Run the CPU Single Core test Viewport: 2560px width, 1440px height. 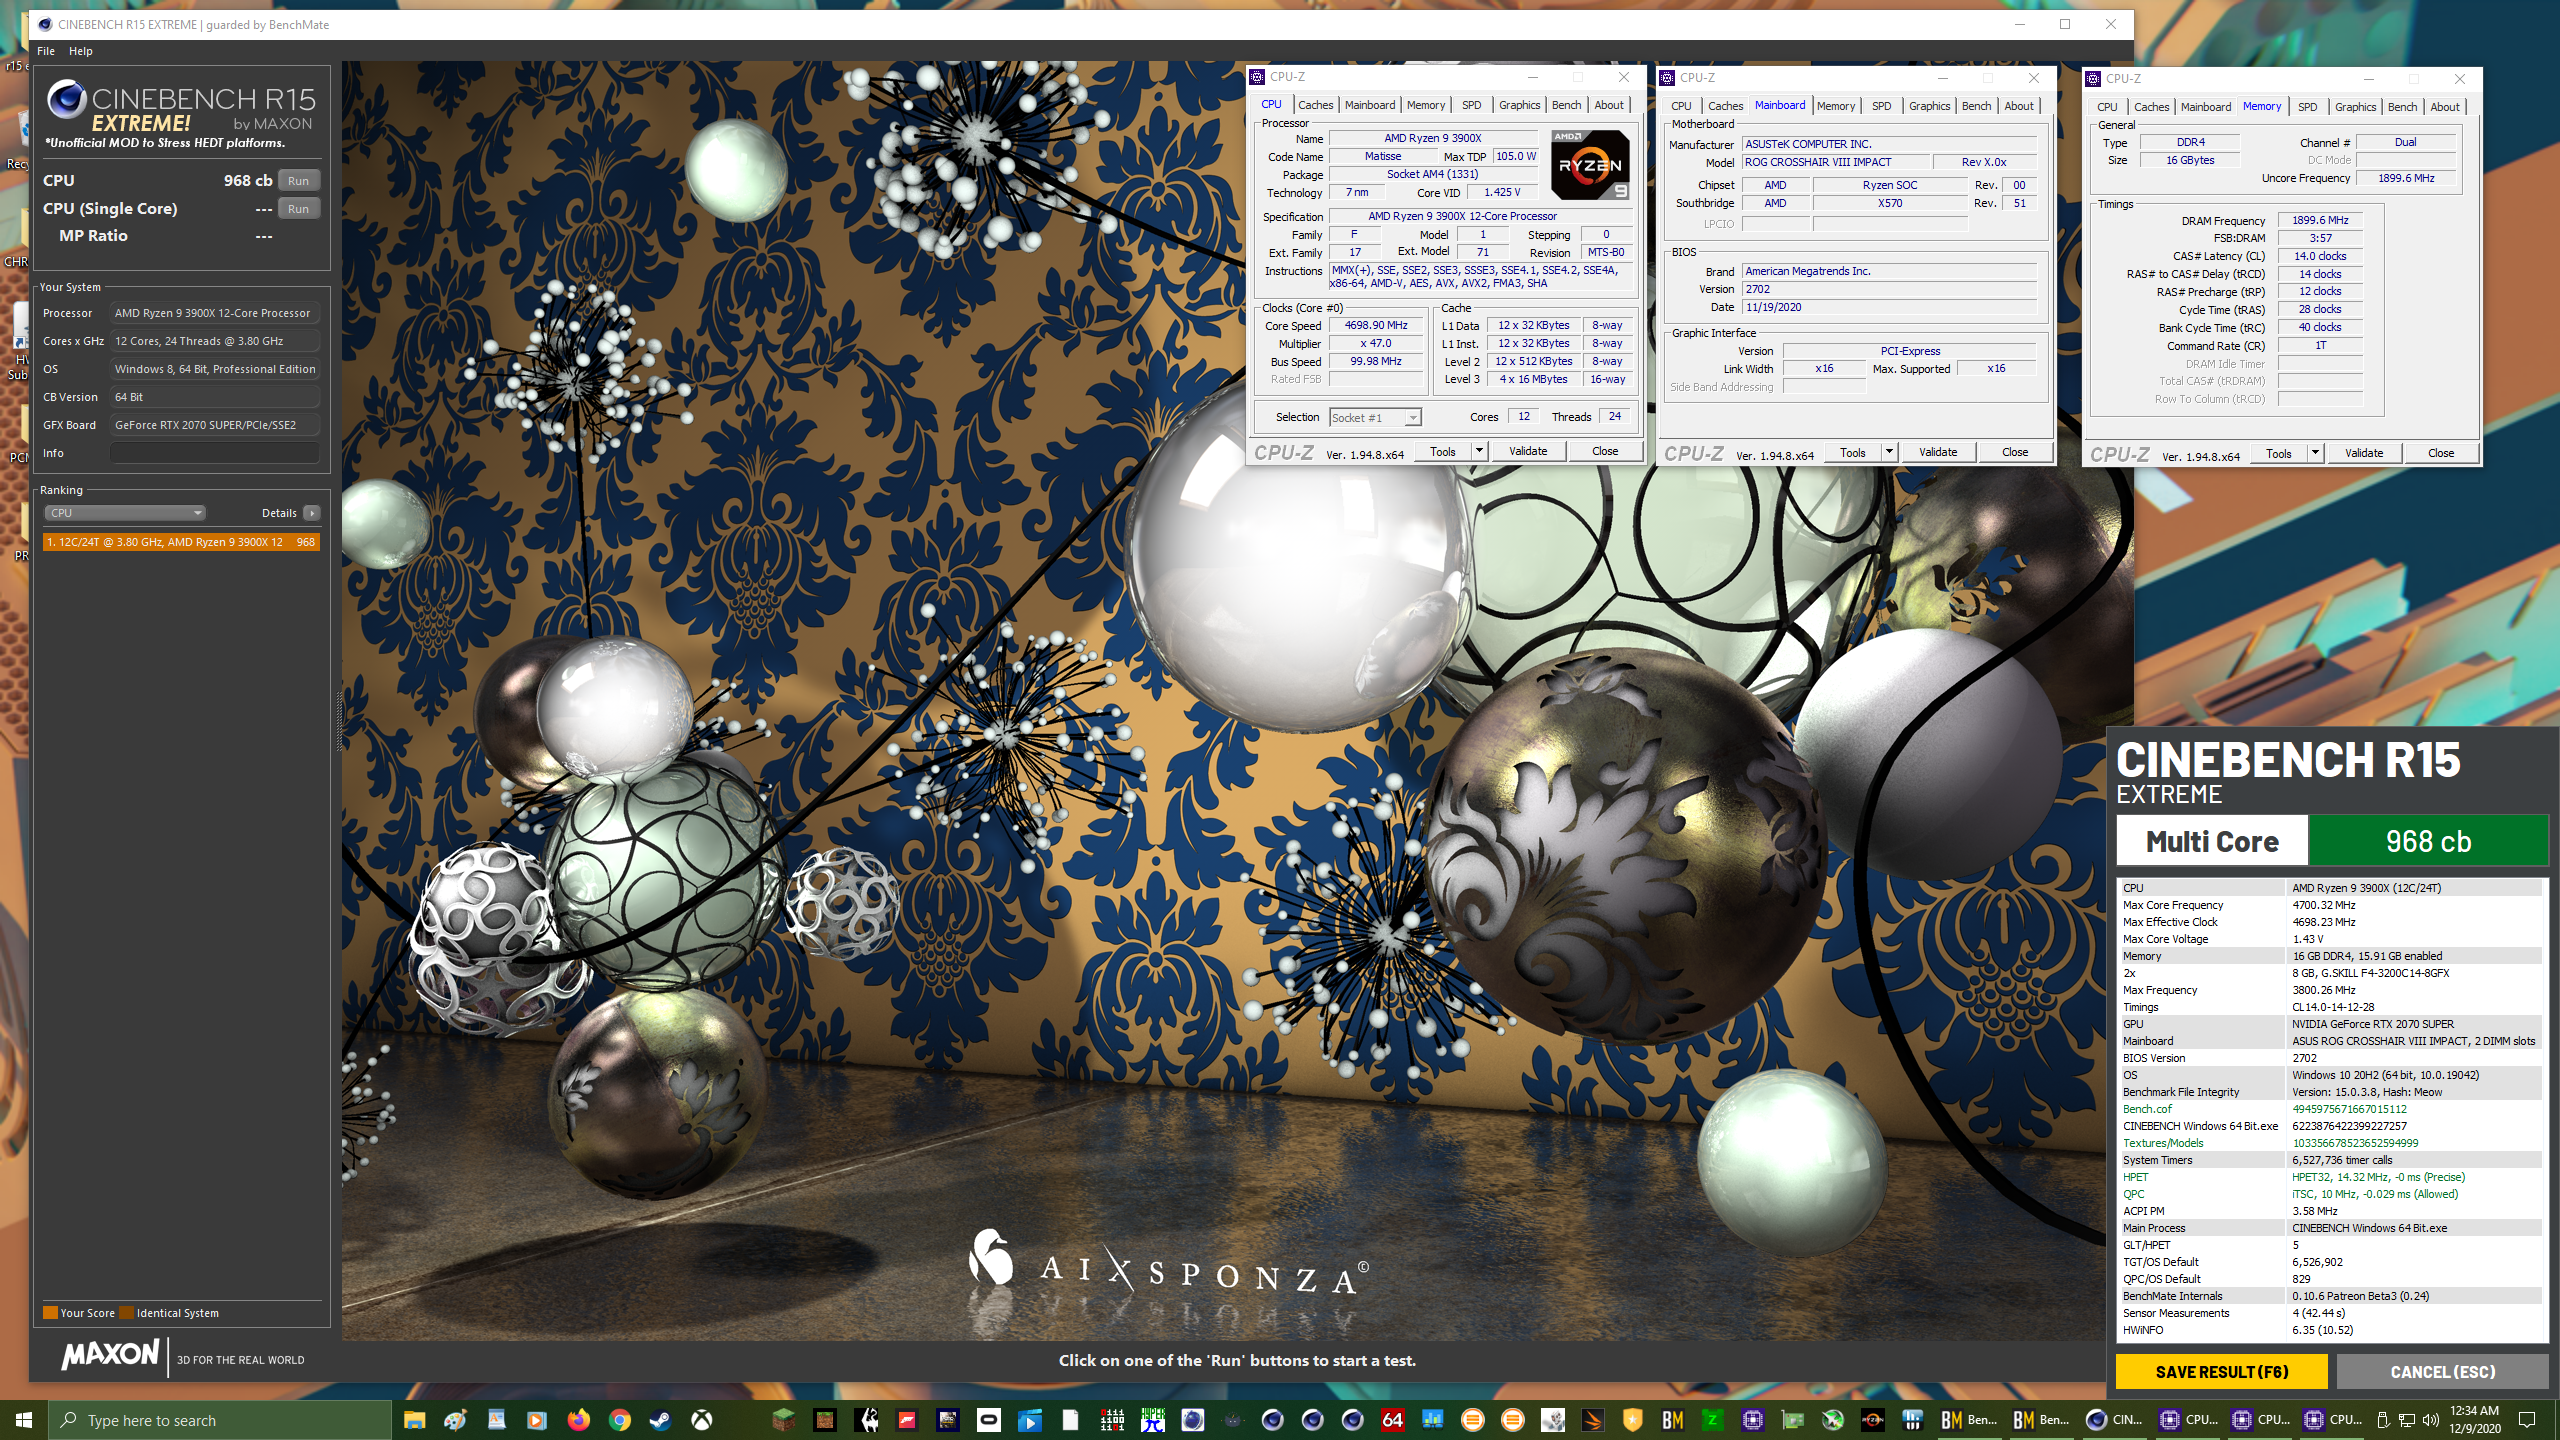[298, 209]
